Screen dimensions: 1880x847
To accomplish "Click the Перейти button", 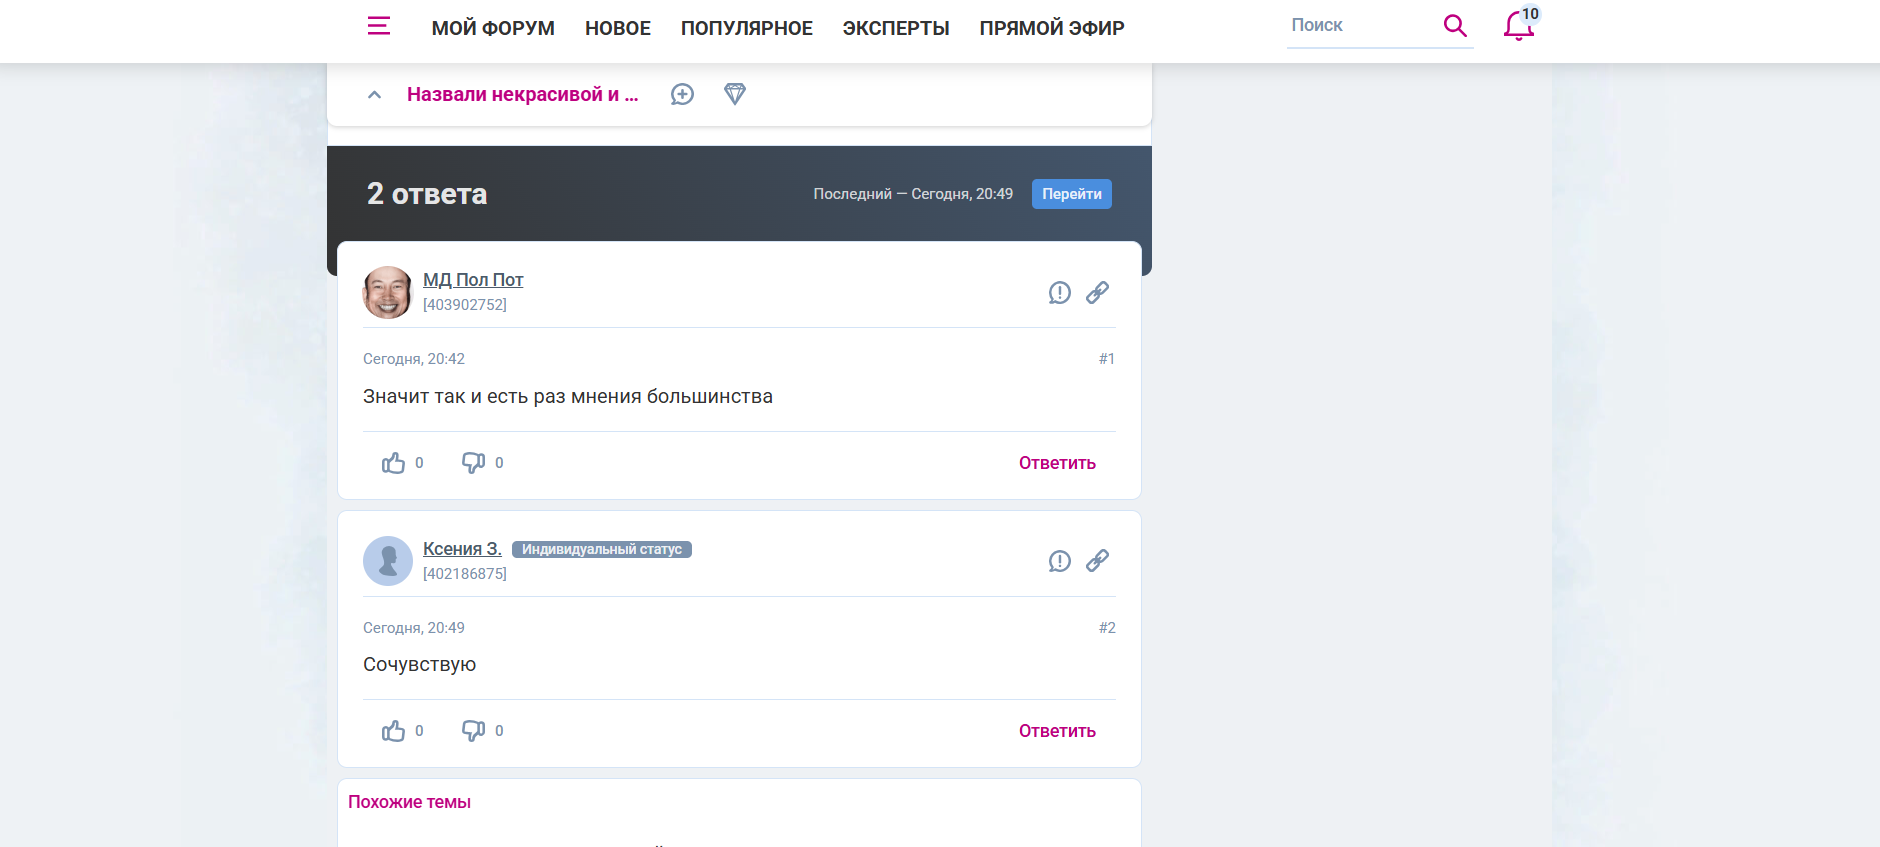I will pos(1072,194).
